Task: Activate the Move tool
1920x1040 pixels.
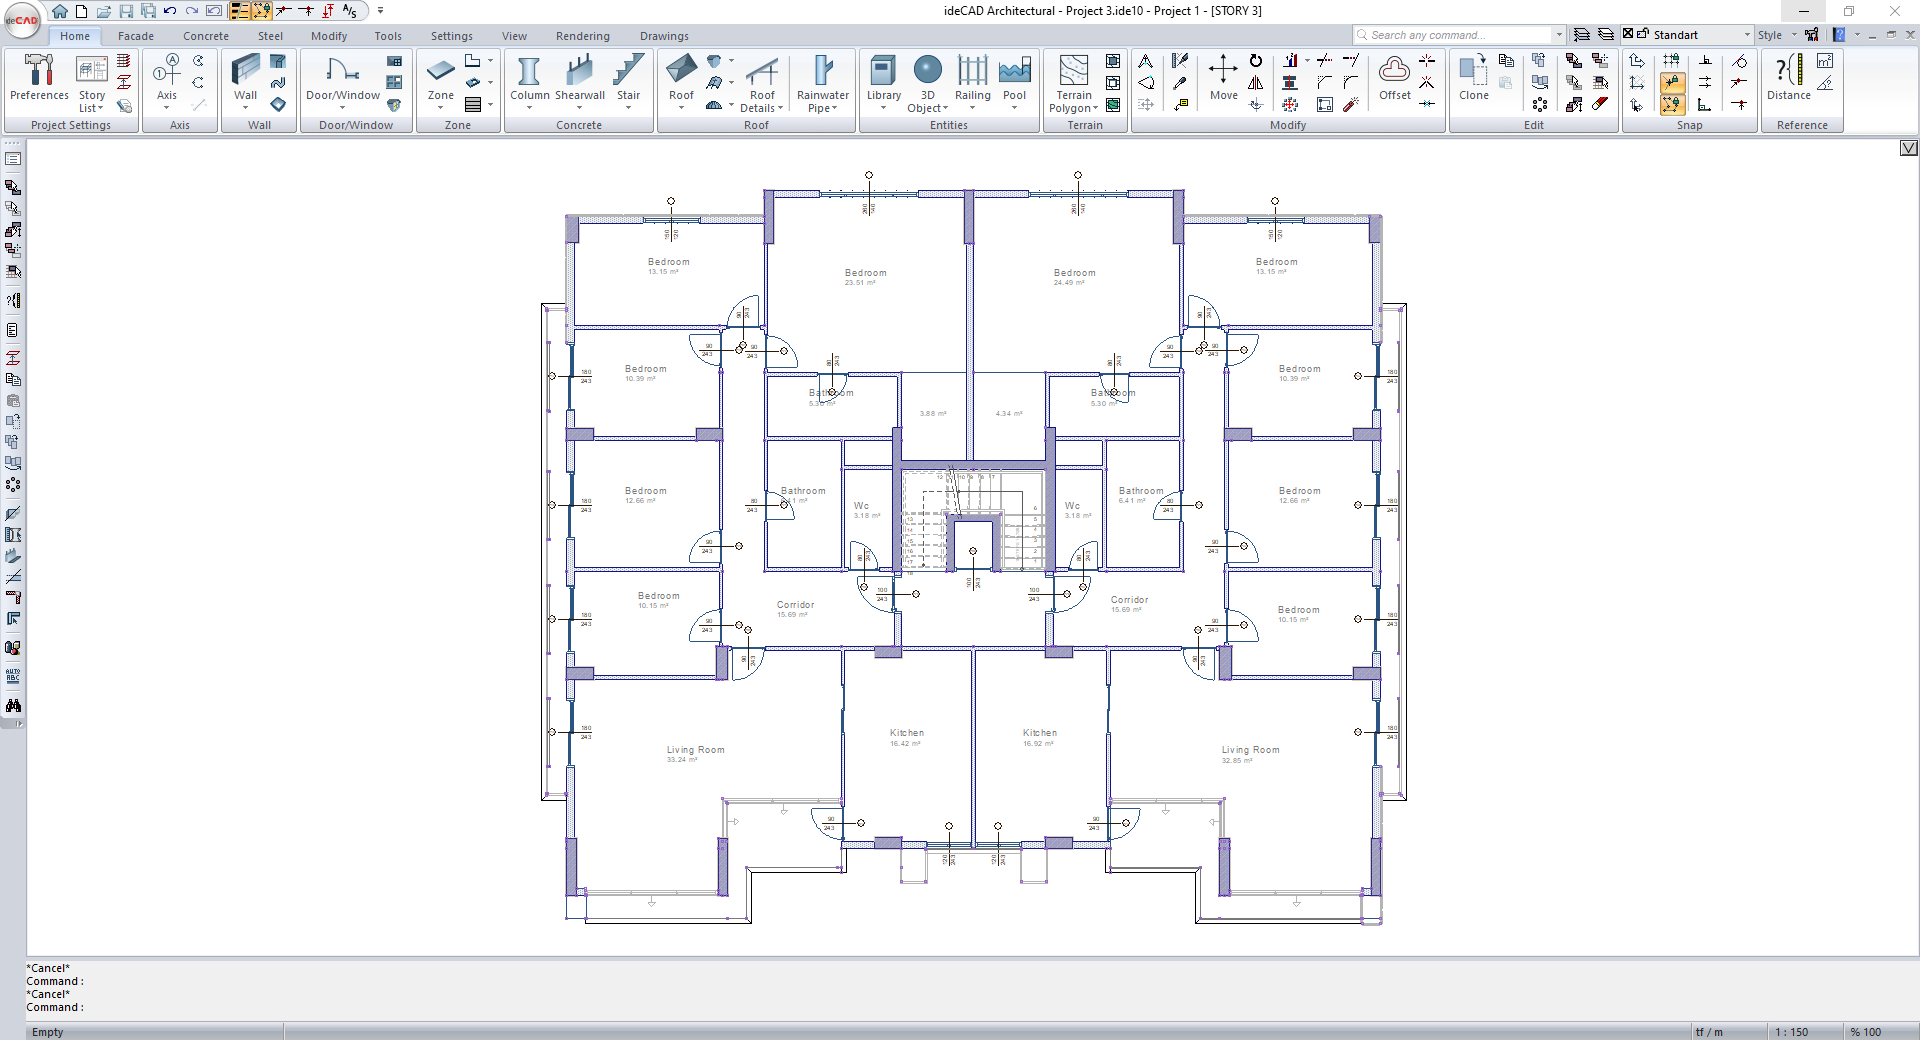Action: [1223, 79]
